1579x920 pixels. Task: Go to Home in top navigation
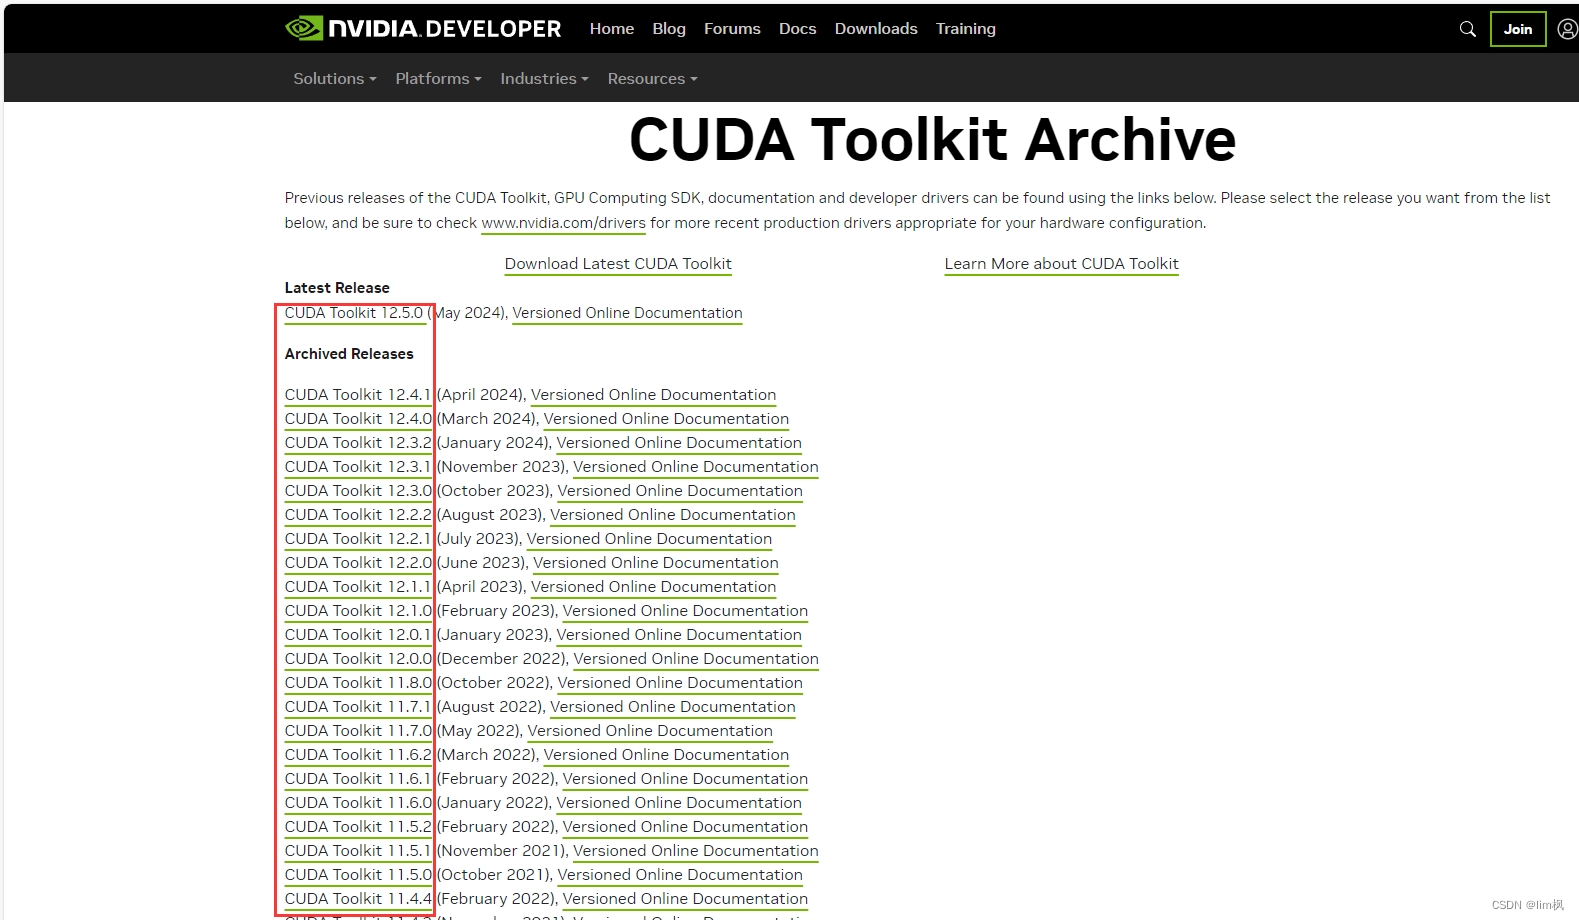click(x=612, y=29)
